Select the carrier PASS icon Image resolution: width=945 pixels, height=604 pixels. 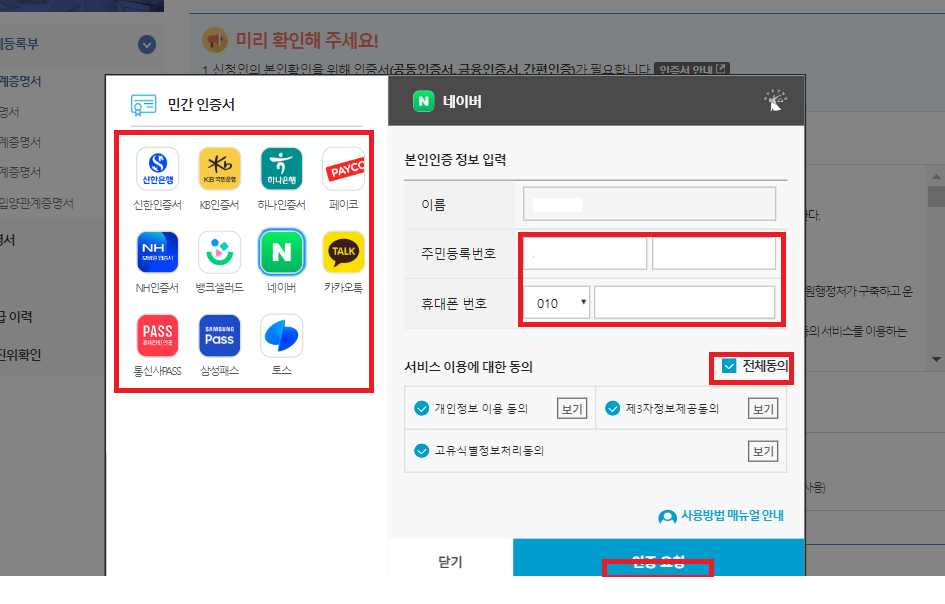tap(157, 336)
